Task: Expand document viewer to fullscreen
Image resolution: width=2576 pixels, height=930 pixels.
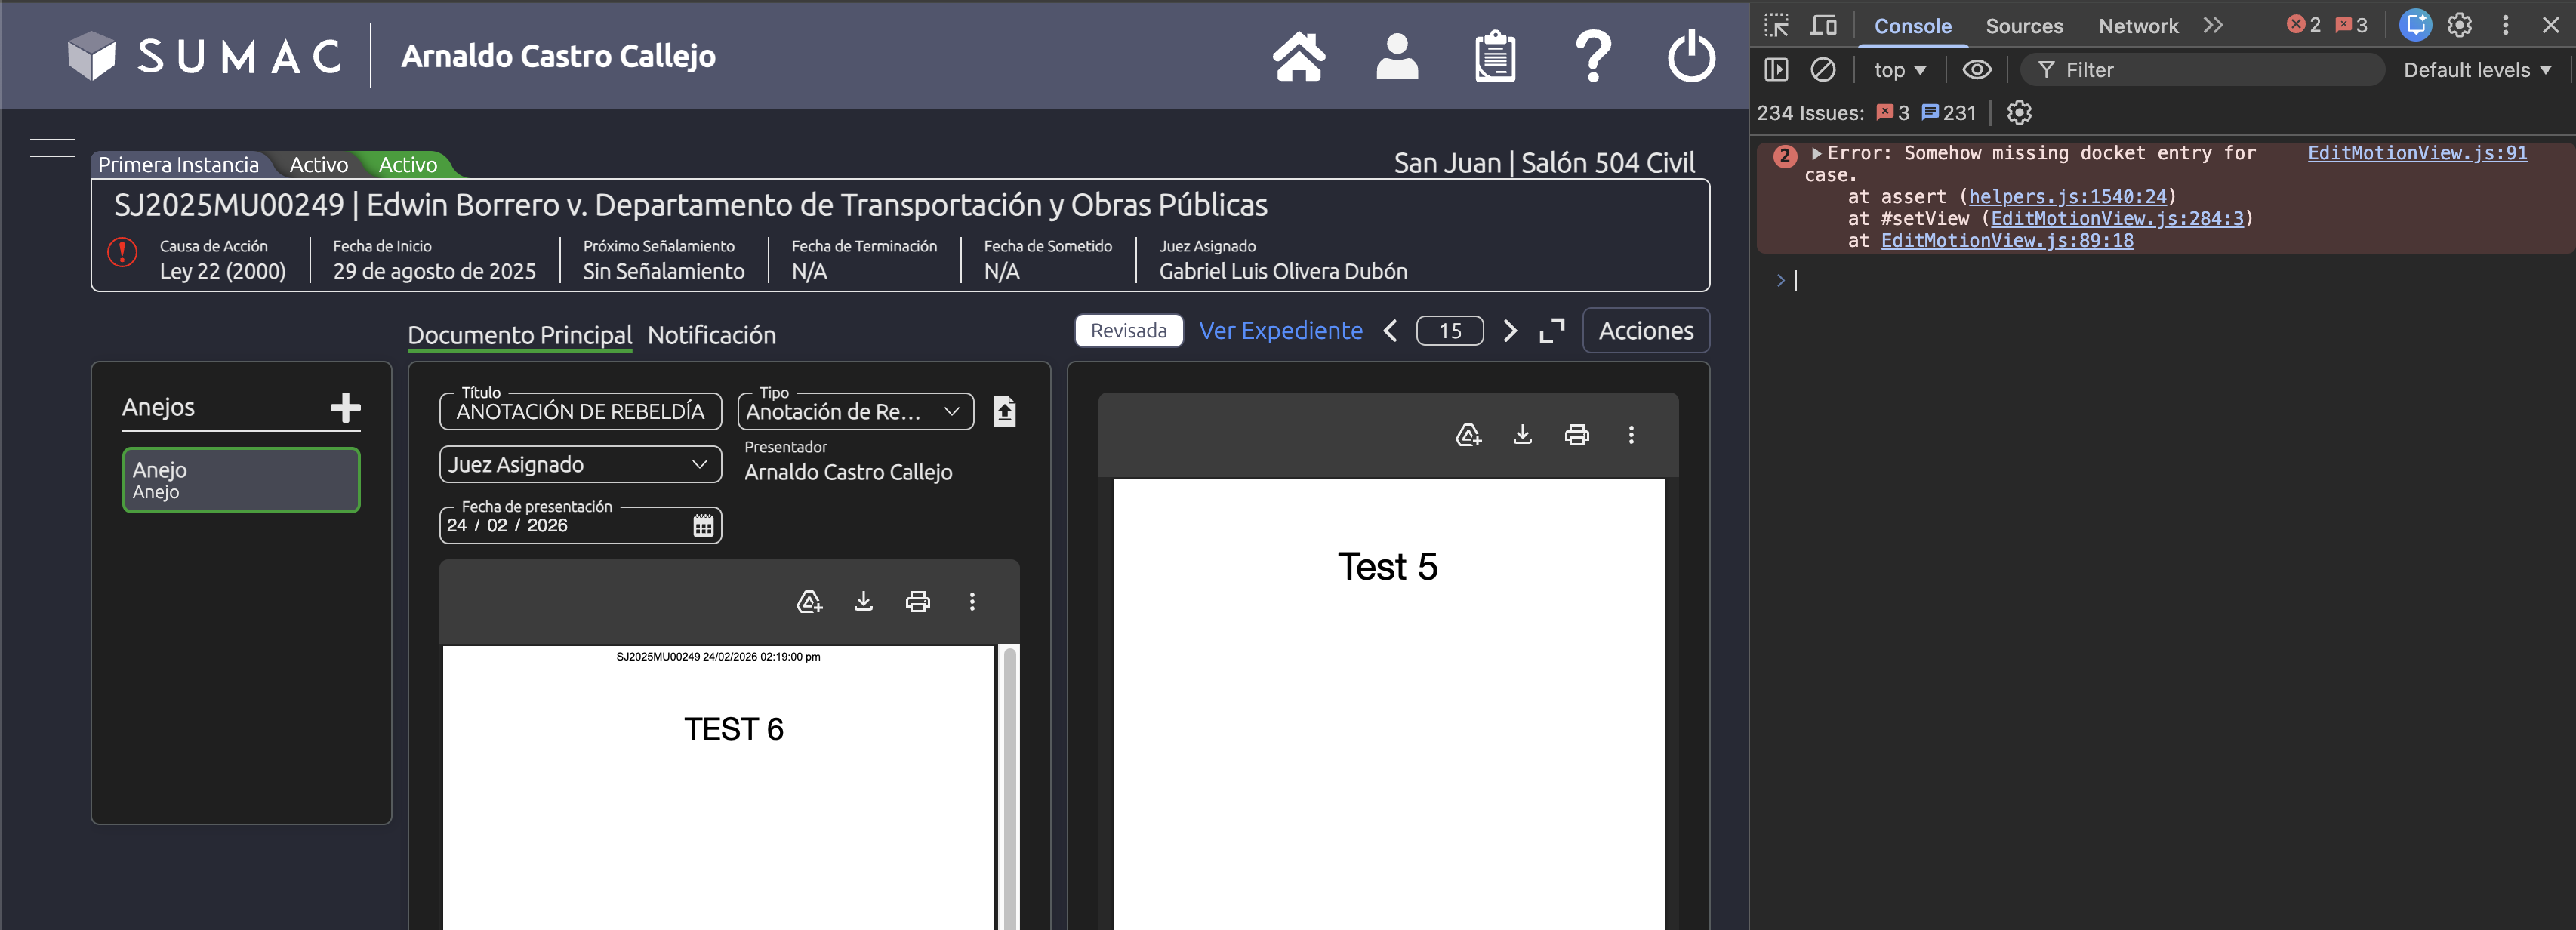Action: [x=1551, y=331]
